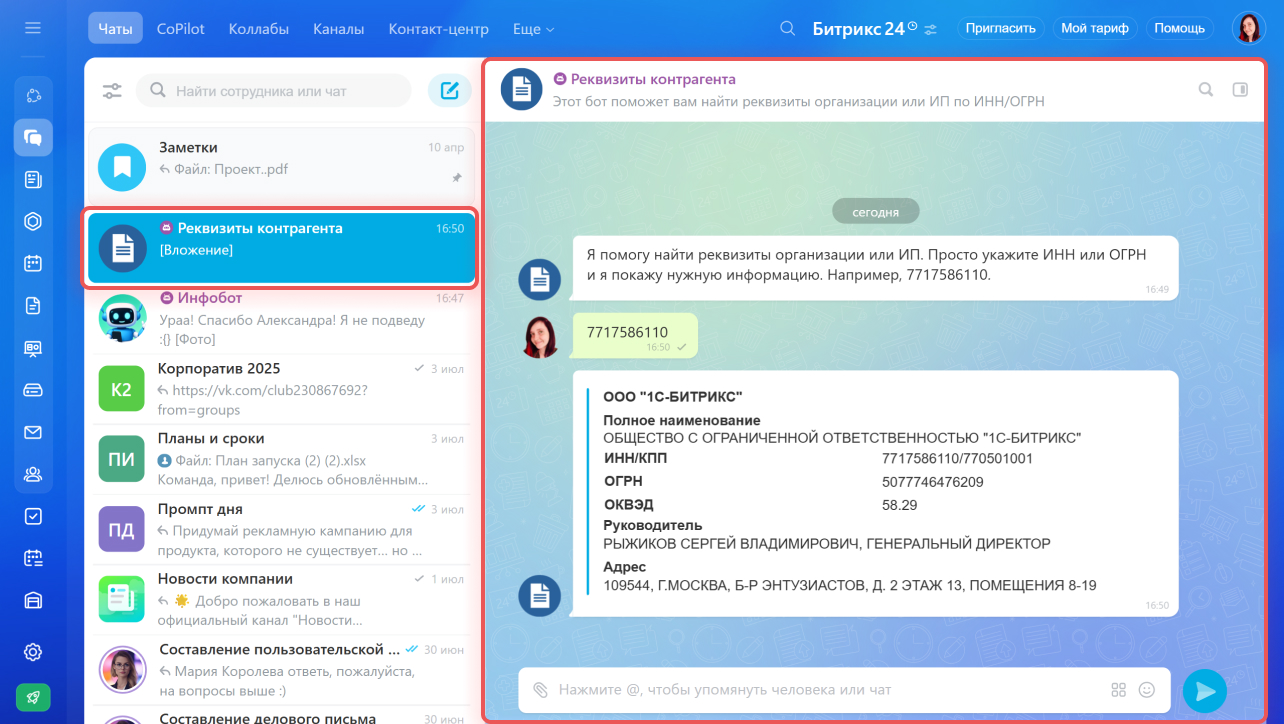Click the search magnifier in top bar
Image resolution: width=1284 pixels, height=724 pixels.
click(x=788, y=28)
